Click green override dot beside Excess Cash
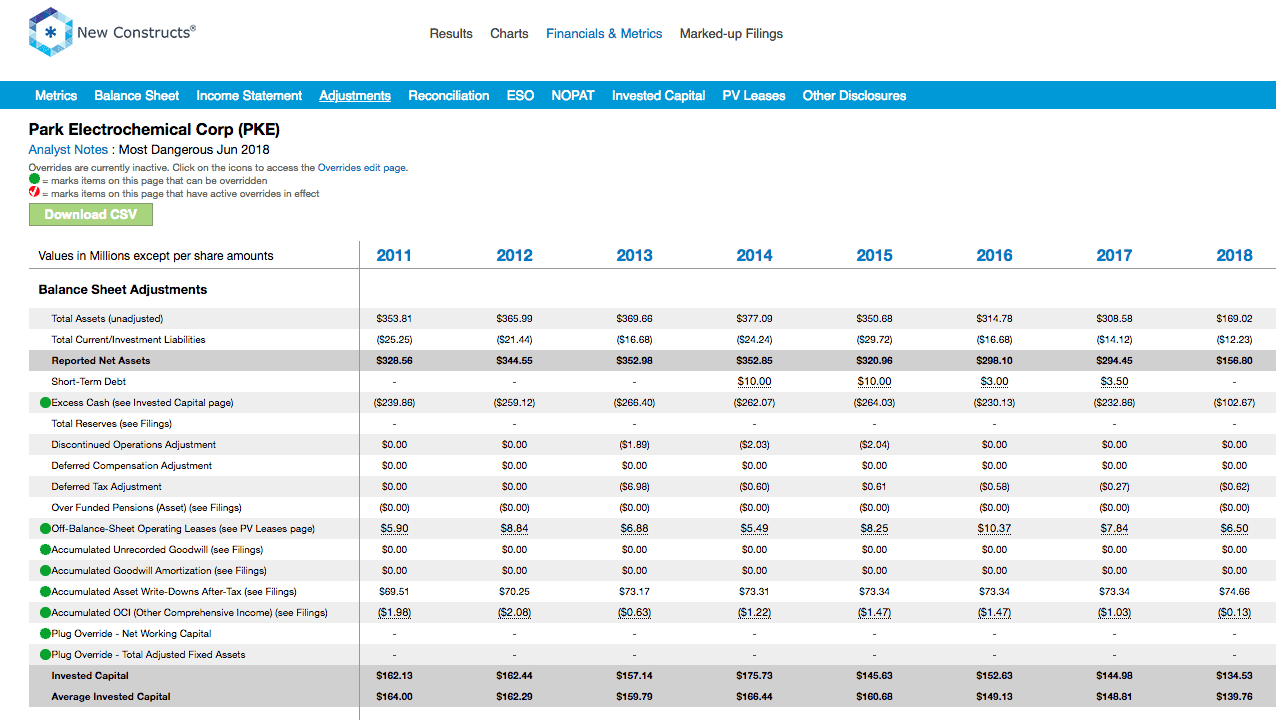Screen dimensions: 1276x720 click(45, 402)
